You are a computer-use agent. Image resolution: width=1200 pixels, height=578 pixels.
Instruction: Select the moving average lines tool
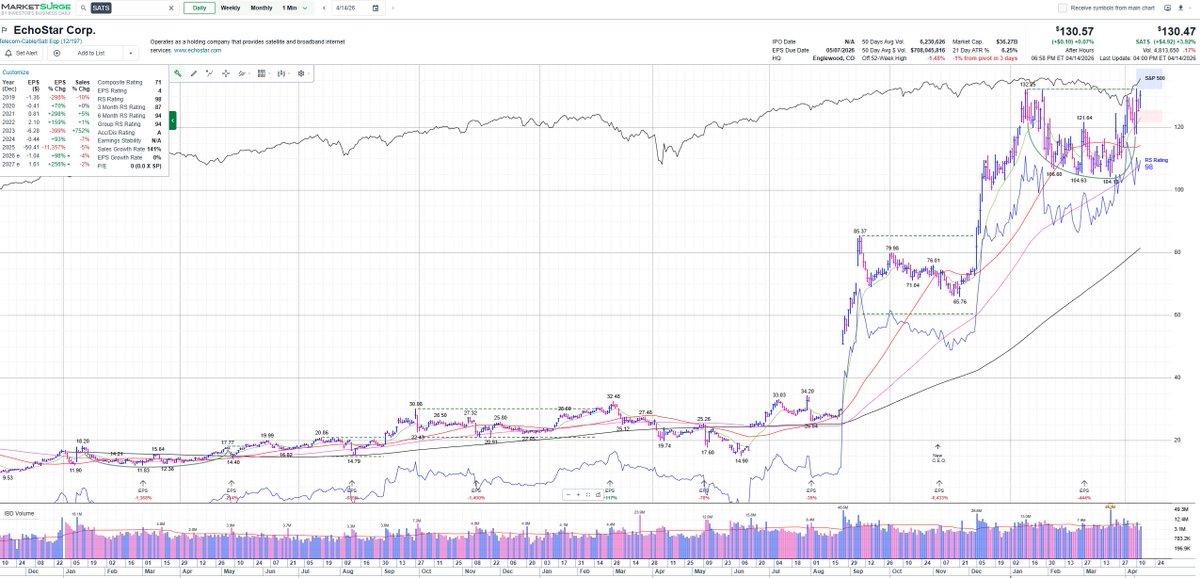pos(242,73)
